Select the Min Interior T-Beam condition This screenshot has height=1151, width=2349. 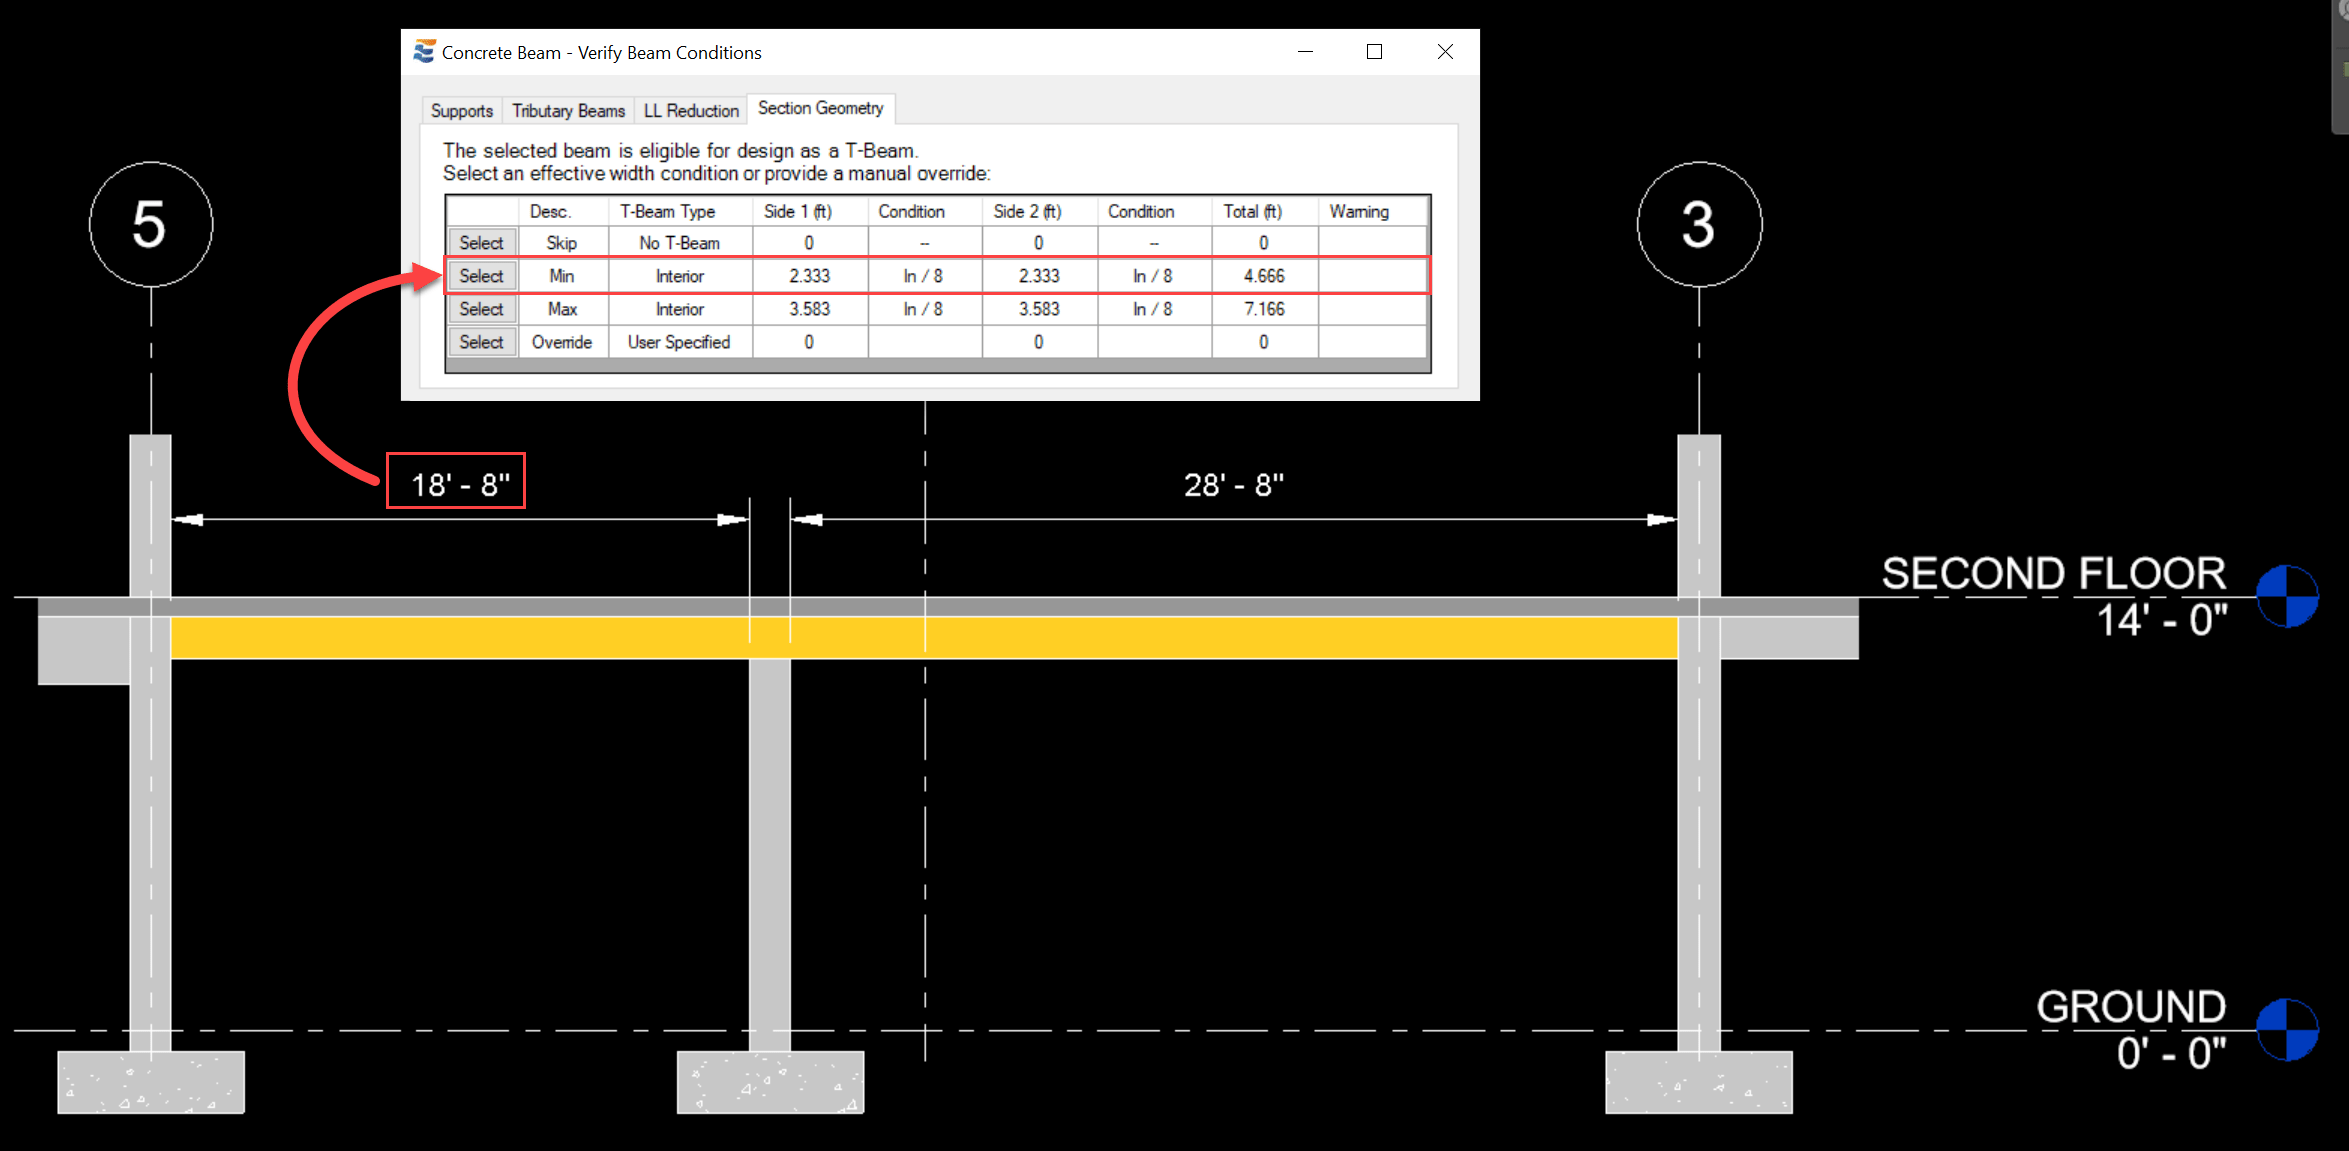pyautogui.click(x=481, y=275)
